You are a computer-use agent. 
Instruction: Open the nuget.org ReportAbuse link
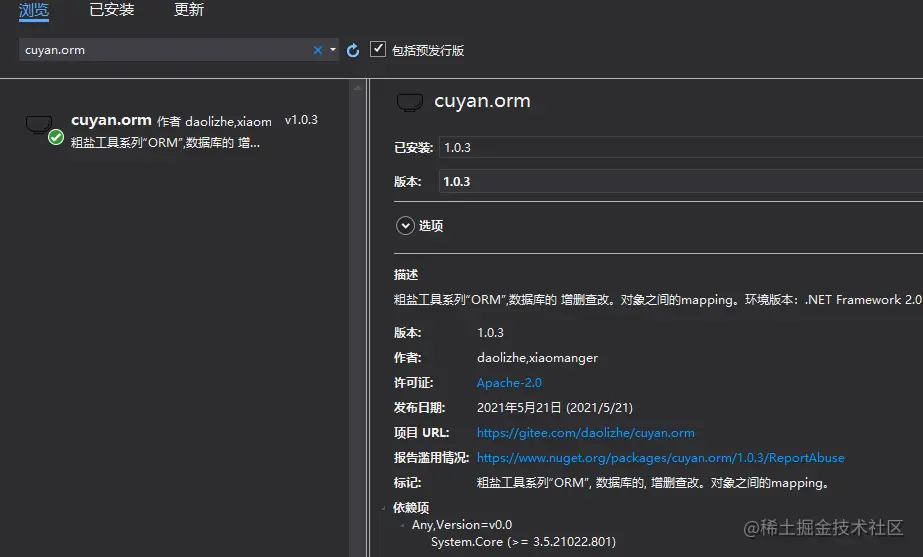pos(660,457)
